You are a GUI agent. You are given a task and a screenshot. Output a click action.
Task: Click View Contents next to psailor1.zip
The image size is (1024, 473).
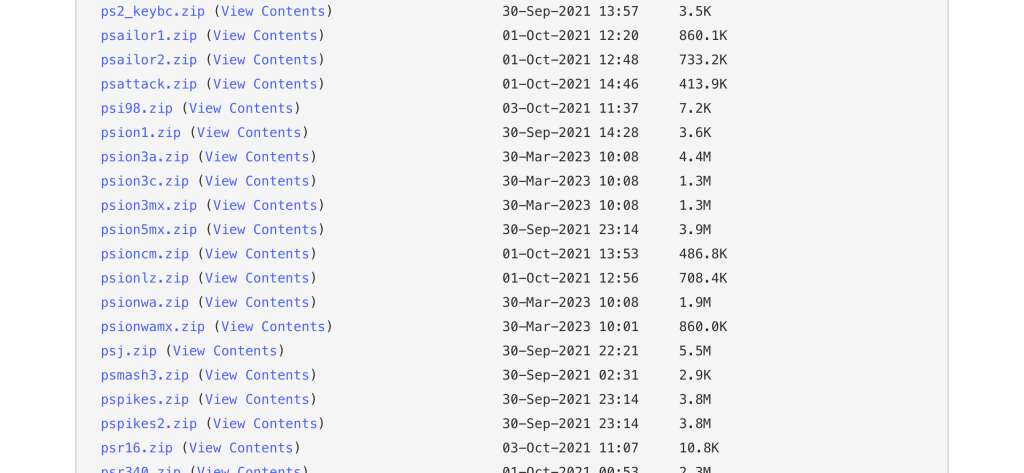265,36
